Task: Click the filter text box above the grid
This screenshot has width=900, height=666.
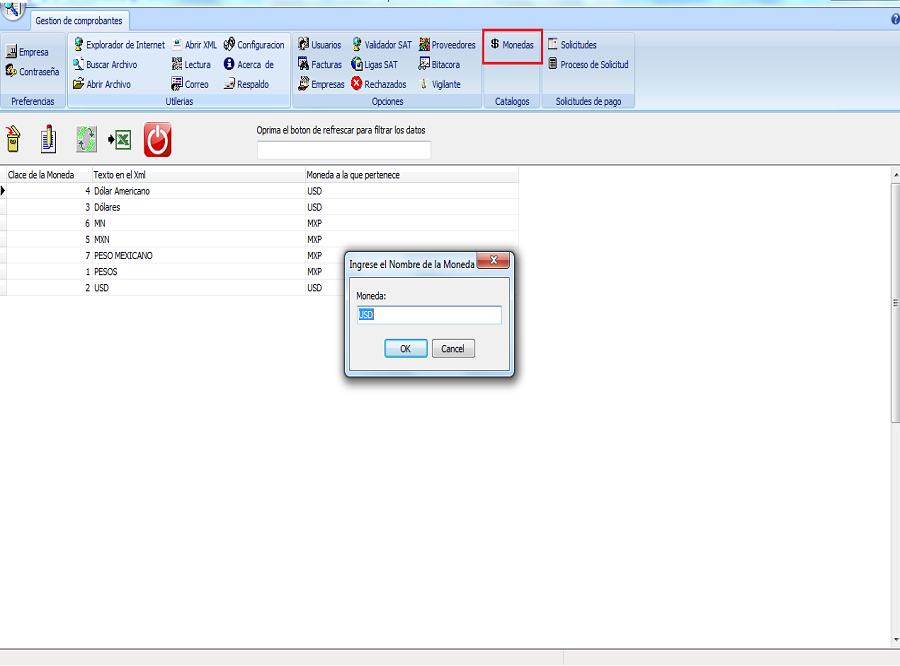Action: click(x=343, y=150)
